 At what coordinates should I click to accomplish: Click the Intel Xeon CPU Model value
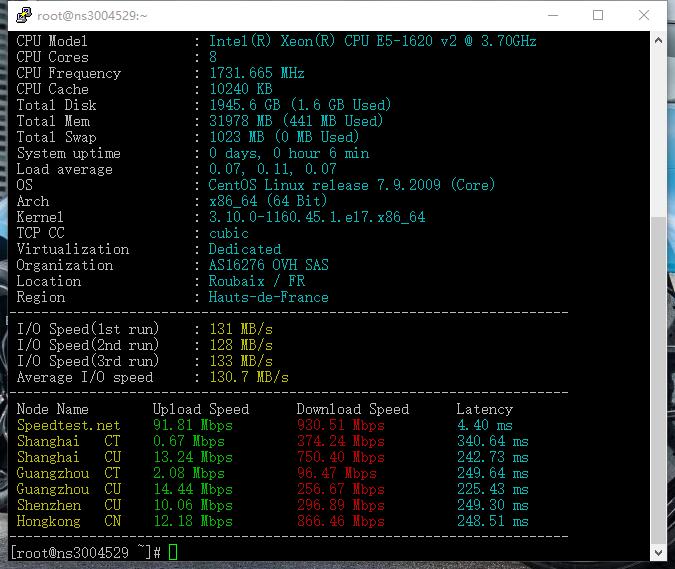372,41
